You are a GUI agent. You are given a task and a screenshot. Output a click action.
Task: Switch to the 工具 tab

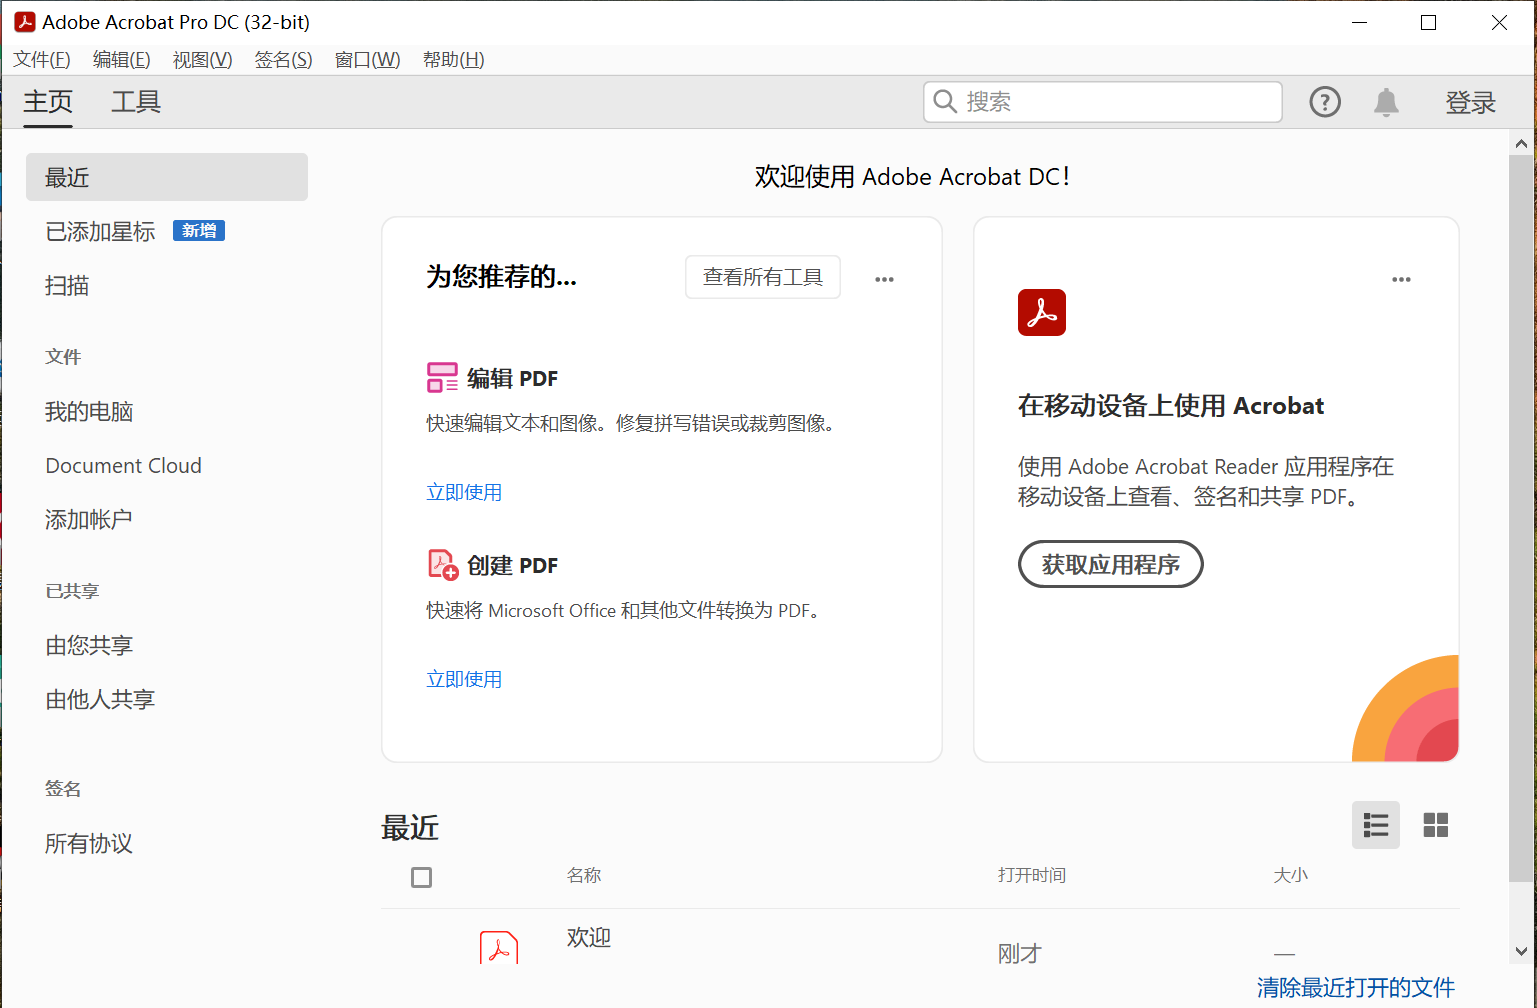(x=136, y=102)
